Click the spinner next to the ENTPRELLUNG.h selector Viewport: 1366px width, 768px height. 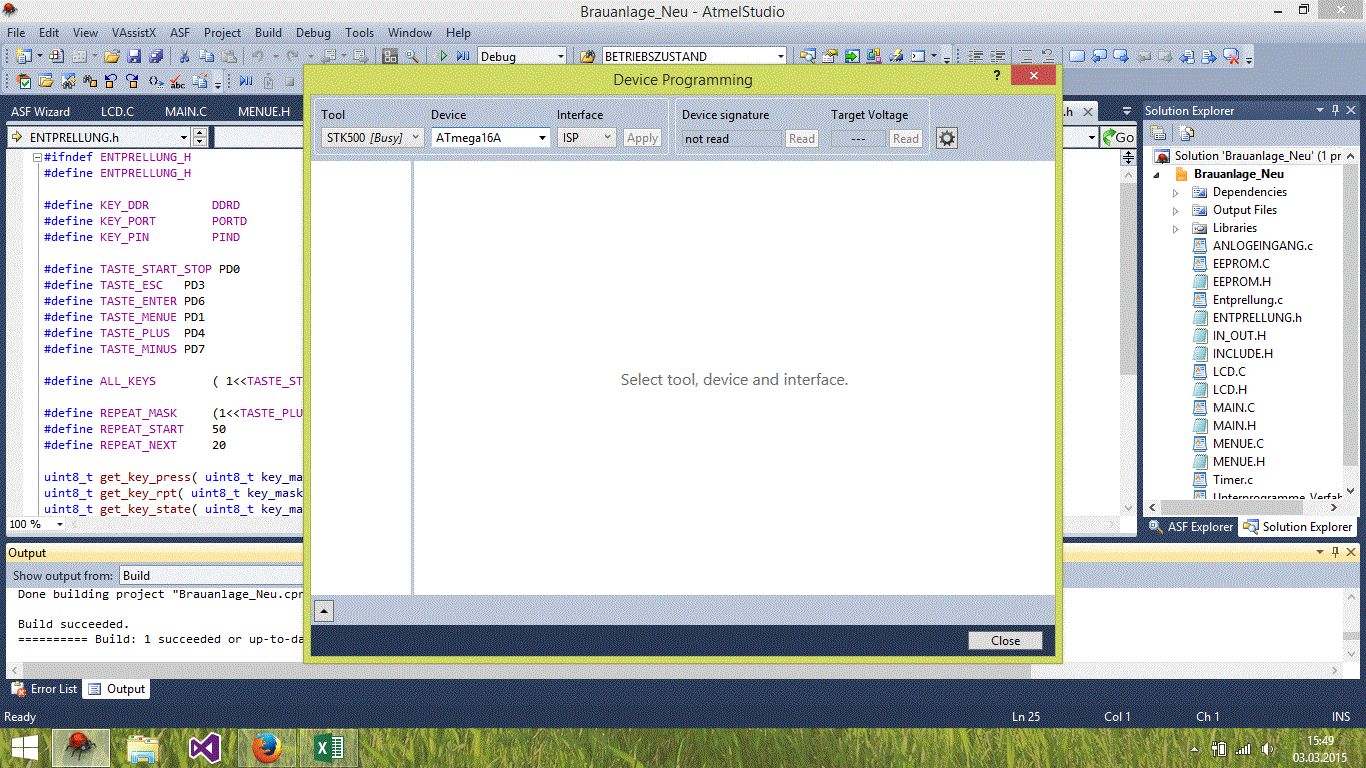[x=200, y=137]
